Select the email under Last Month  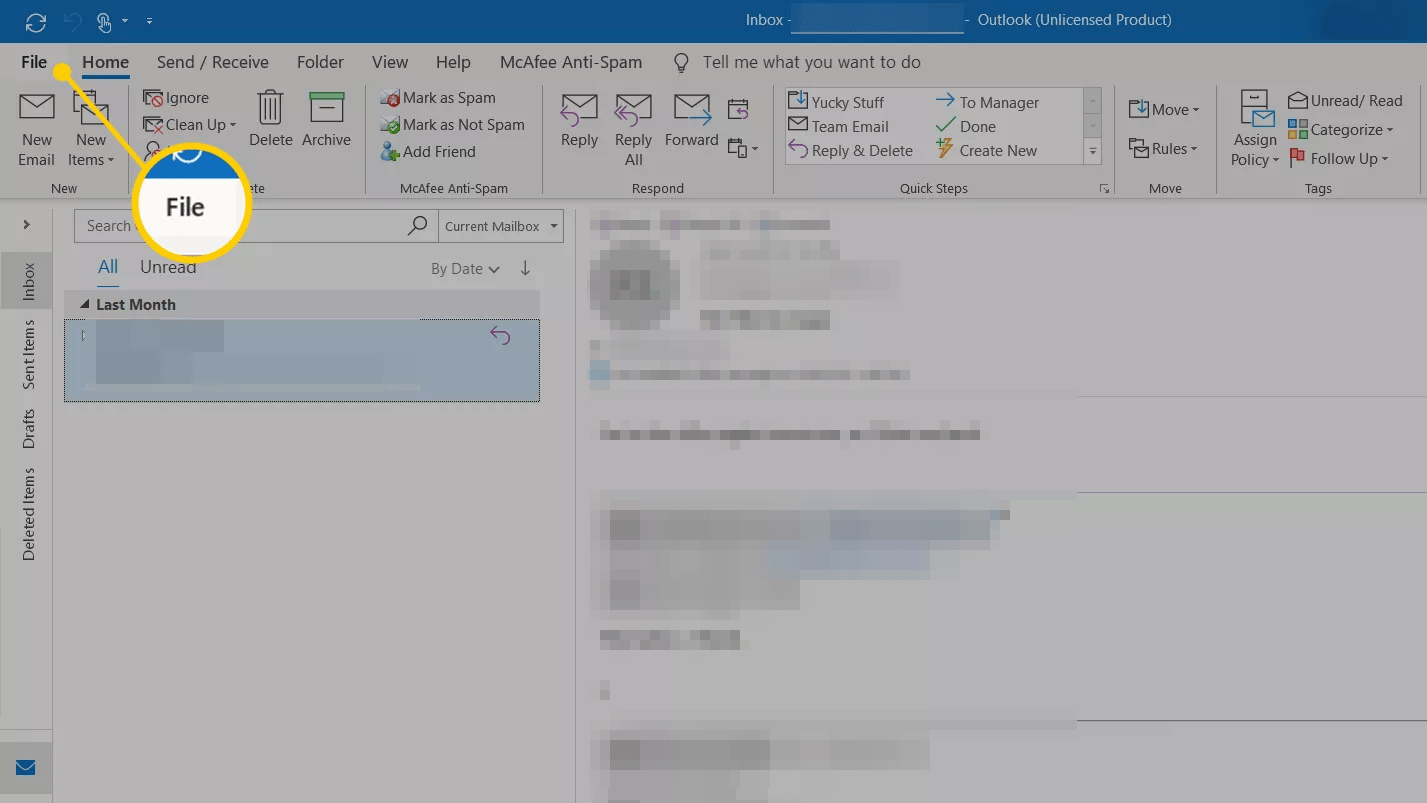click(x=302, y=360)
